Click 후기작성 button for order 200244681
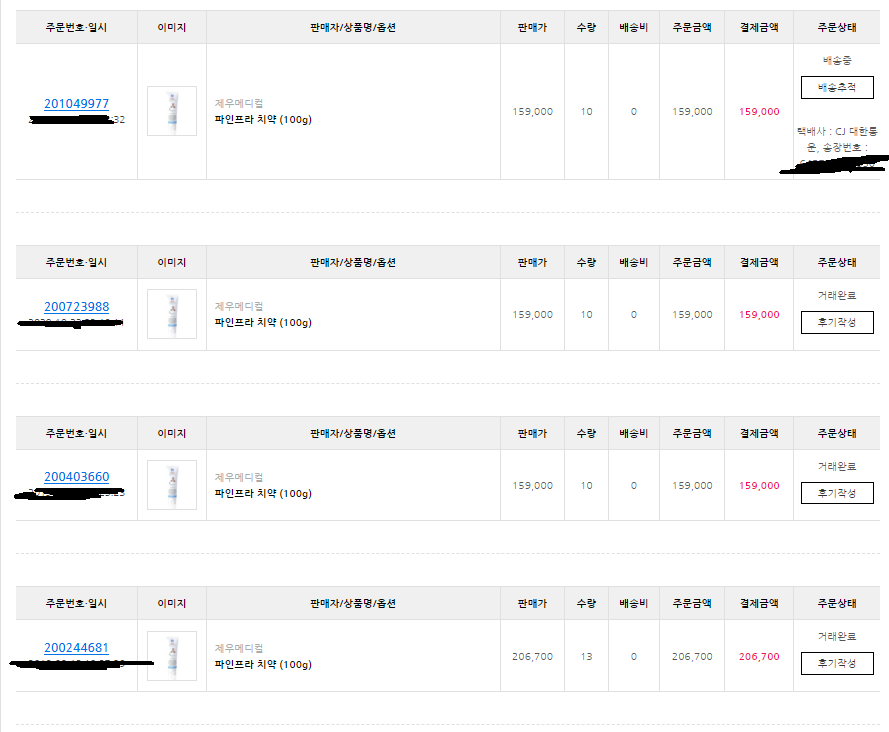Image resolution: width=889 pixels, height=732 pixels. [x=837, y=663]
